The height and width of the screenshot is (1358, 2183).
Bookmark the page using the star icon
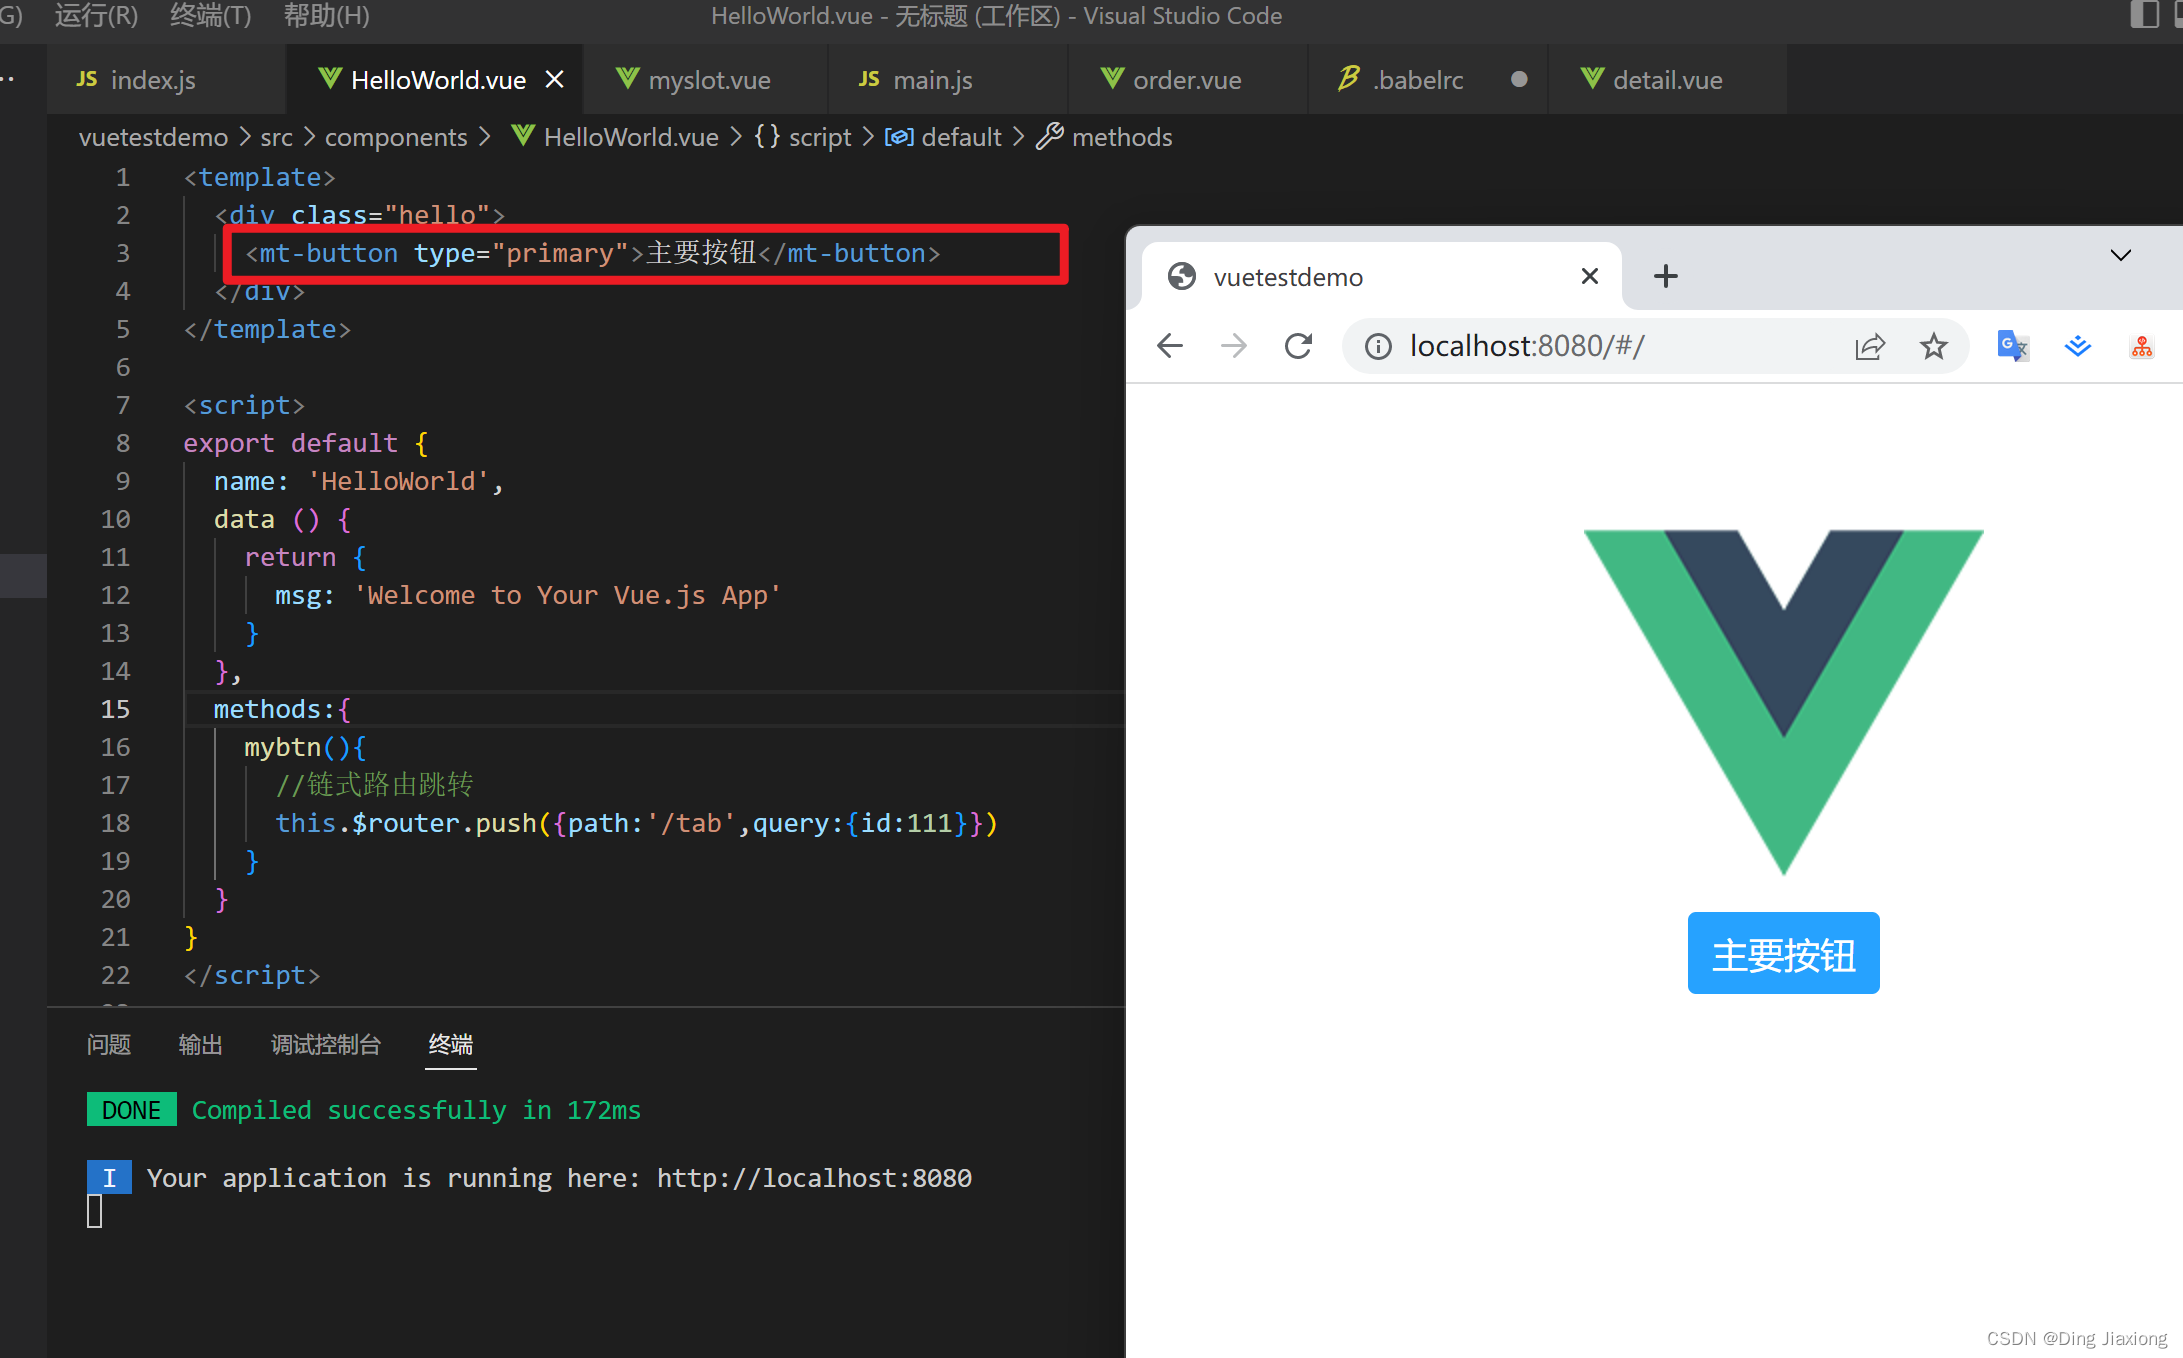pos(1933,345)
